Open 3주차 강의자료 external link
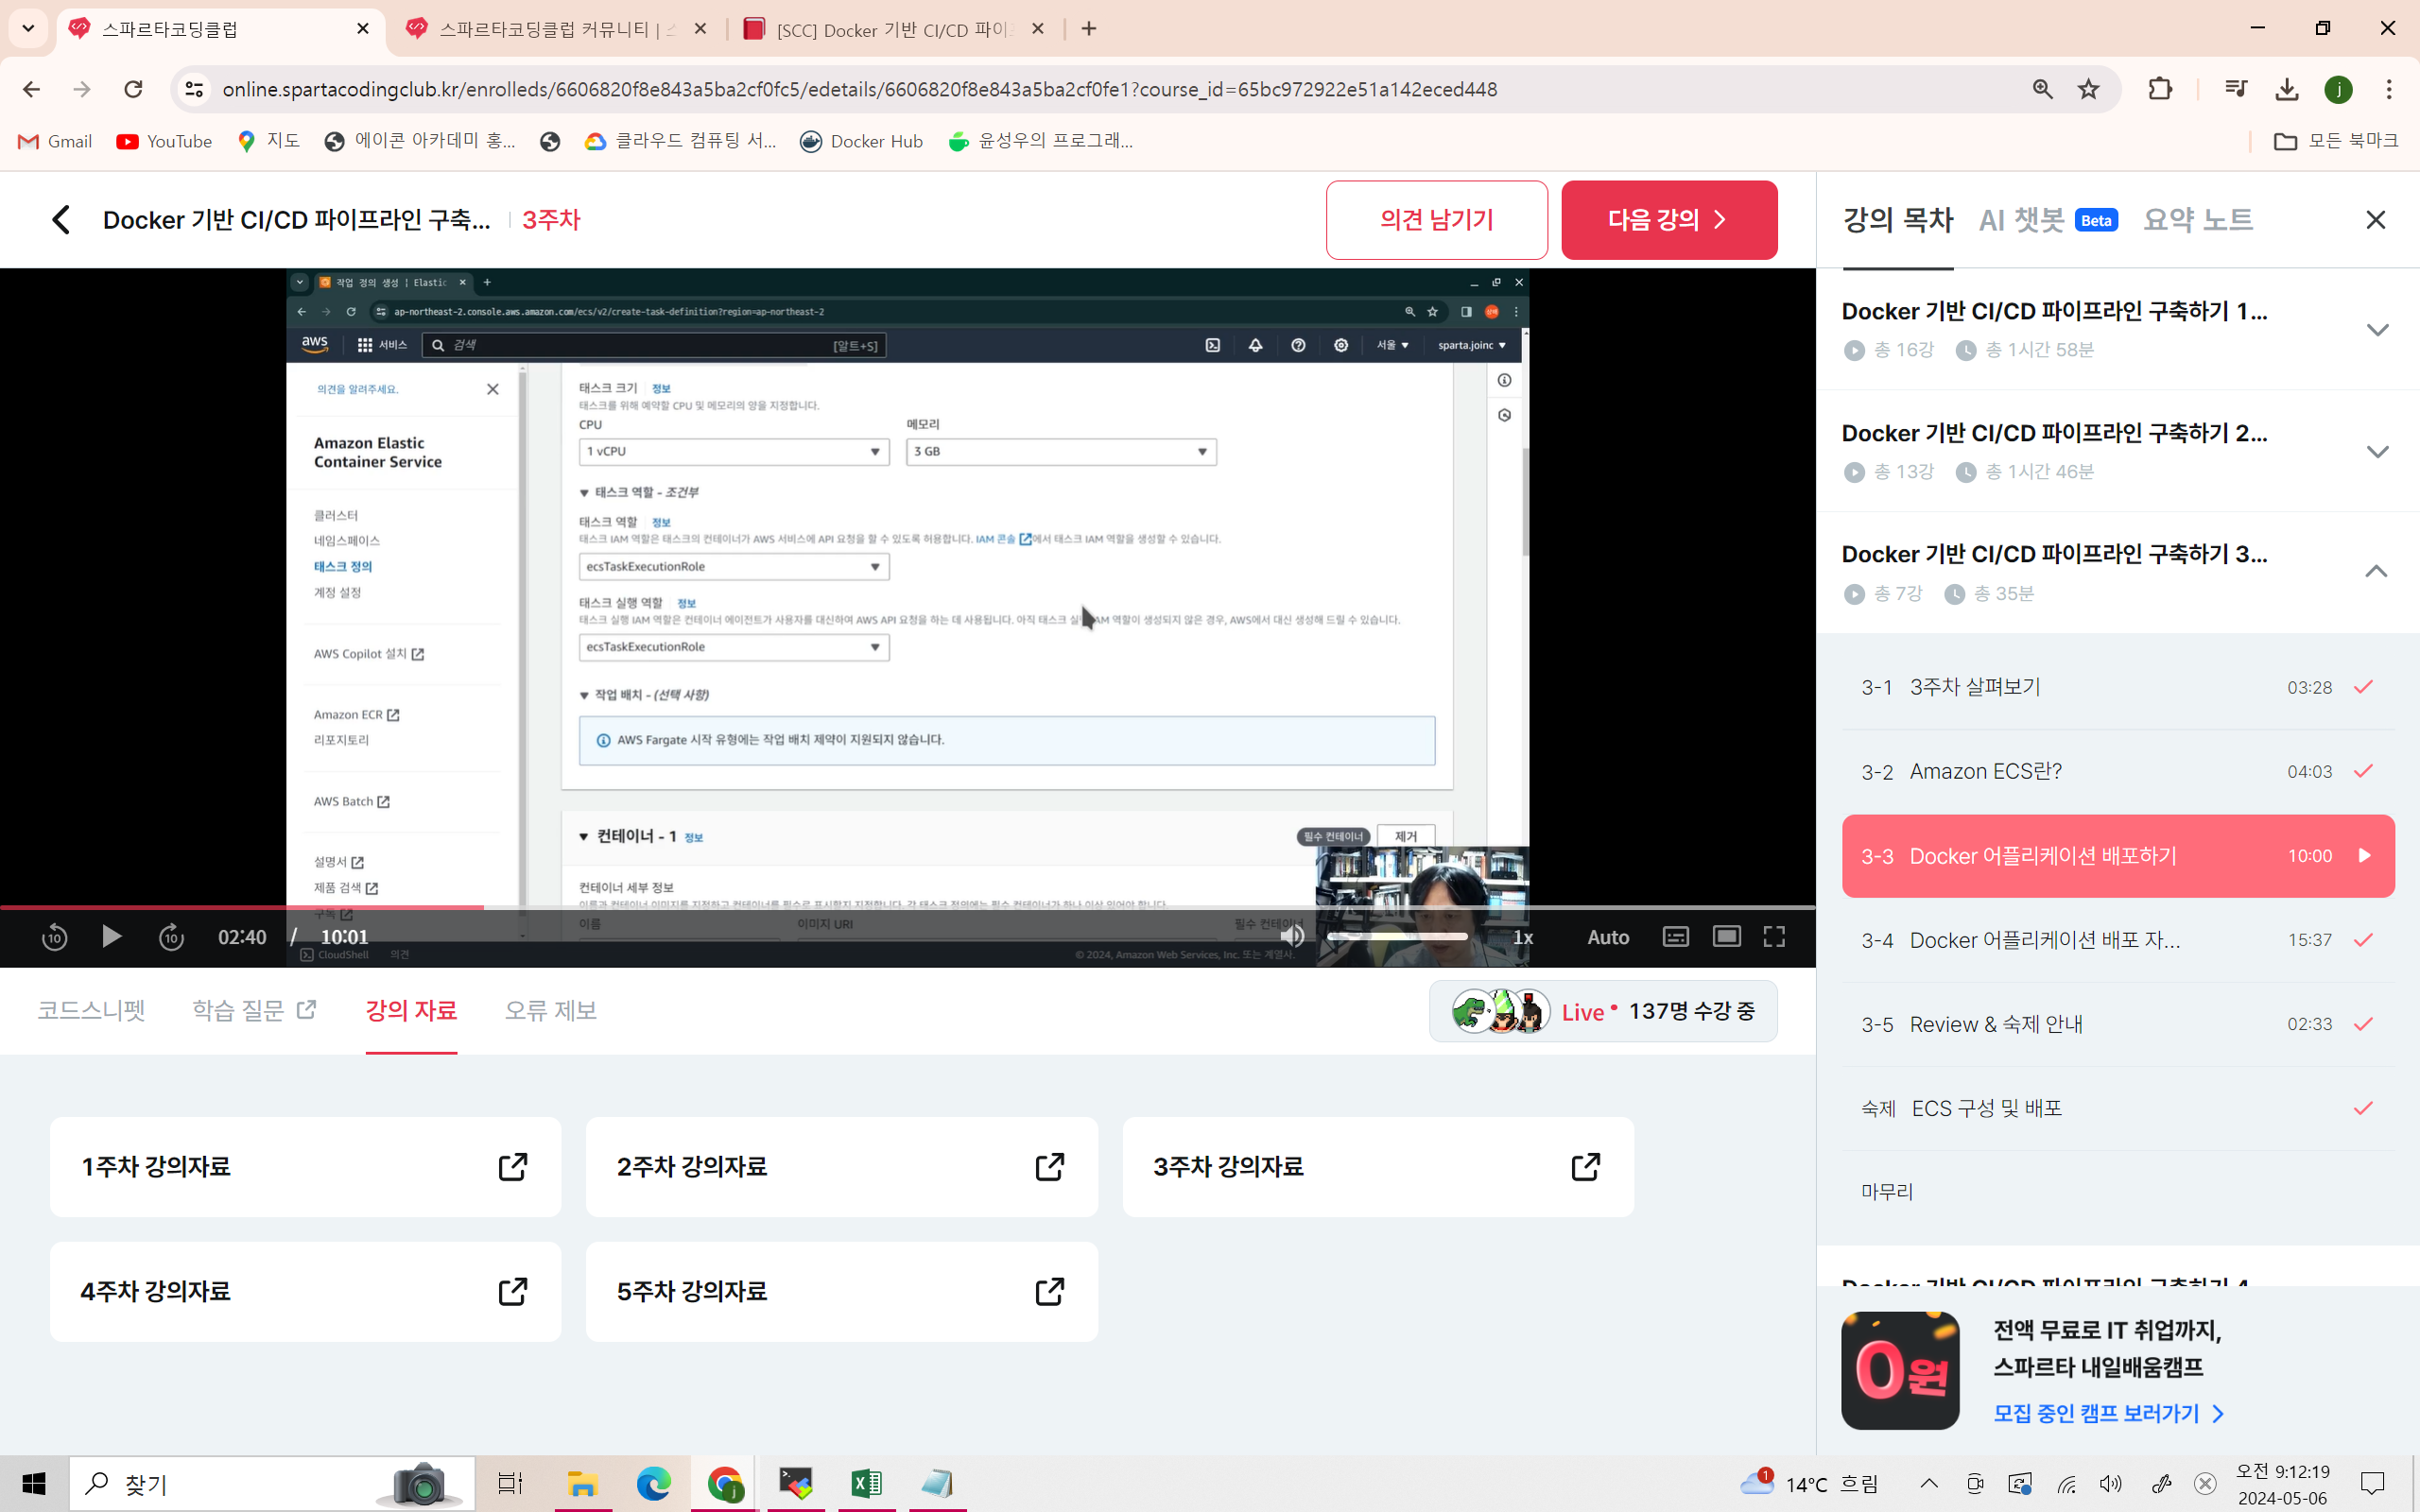2420x1512 pixels. tap(1378, 1167)
